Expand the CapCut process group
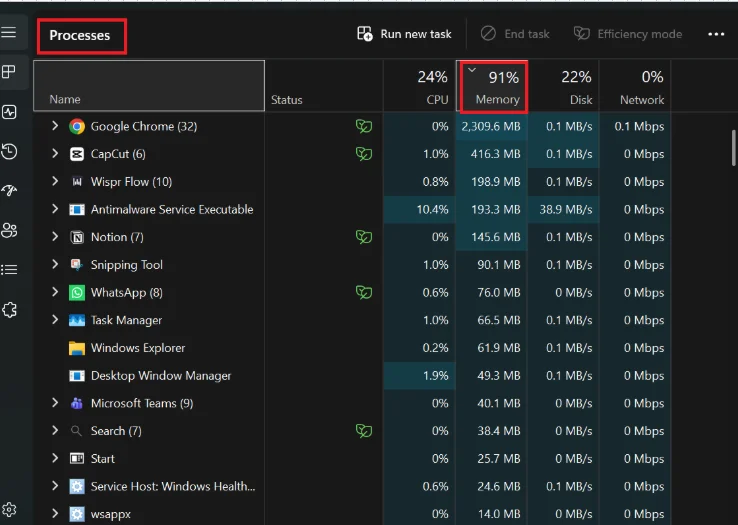Screen dimensions: 738x525 (x=55, y=153)
